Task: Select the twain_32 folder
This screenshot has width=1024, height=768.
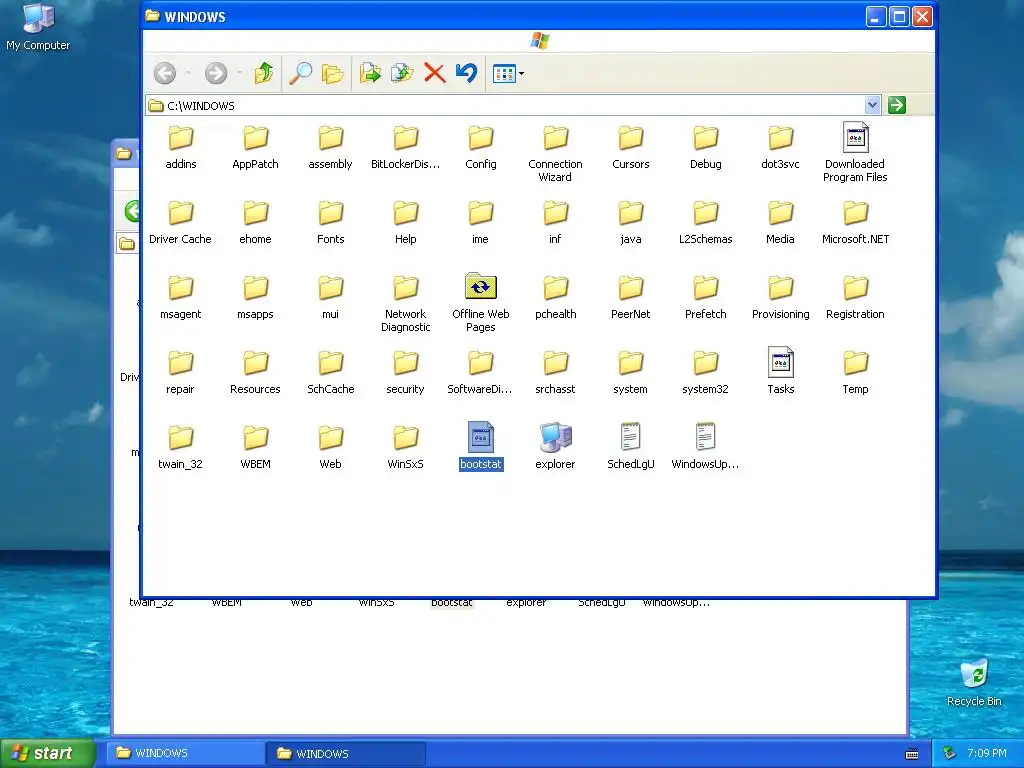Action: tap(180, 447)
